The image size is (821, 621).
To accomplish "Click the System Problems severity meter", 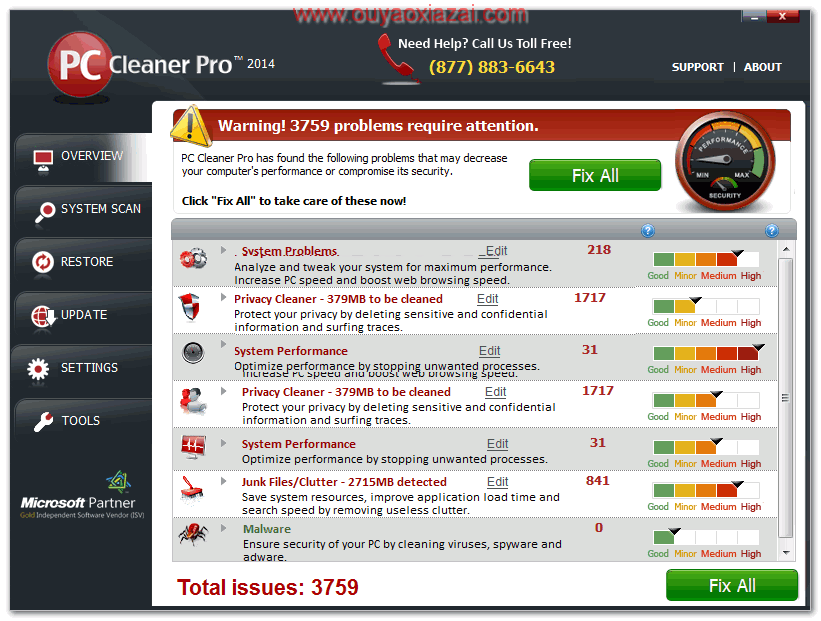I will click(706, 259).
